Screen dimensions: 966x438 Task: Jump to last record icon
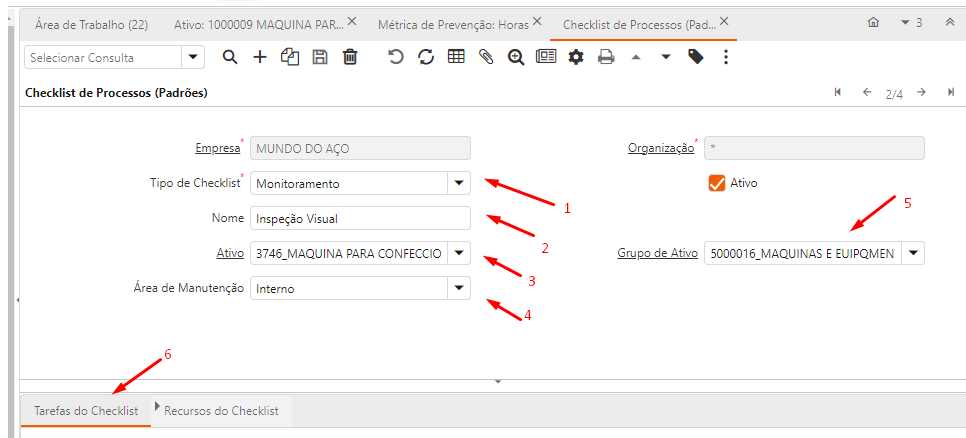tap(951, 92)
